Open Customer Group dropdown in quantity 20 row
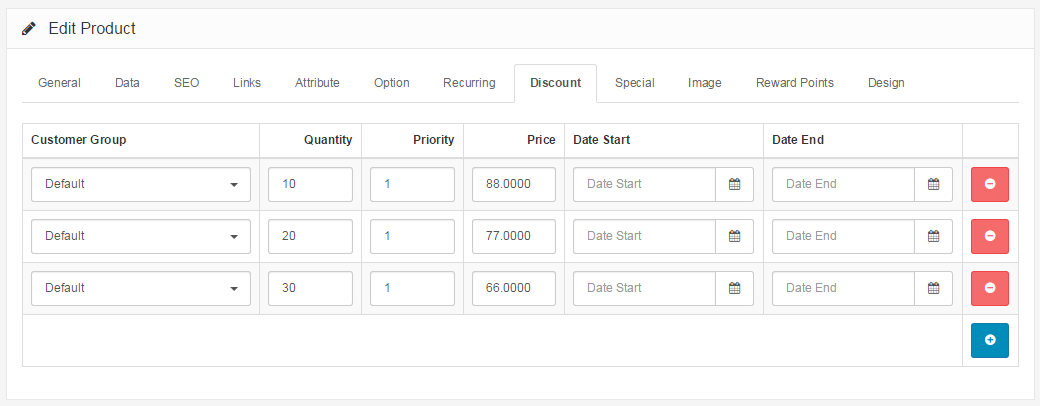The image size is (1040, 406). pyautogui.click(x=141, y=236)
